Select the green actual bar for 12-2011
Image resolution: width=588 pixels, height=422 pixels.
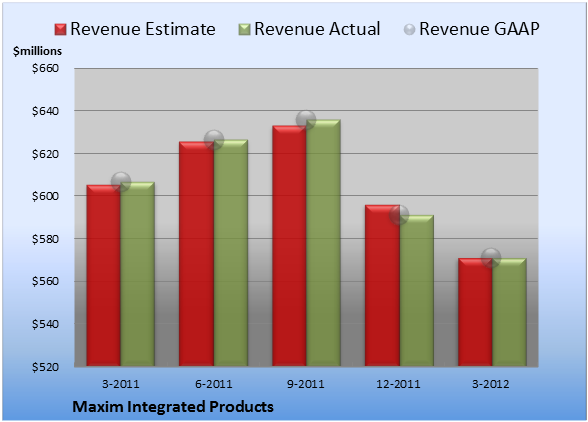click(x=417, y=291)
